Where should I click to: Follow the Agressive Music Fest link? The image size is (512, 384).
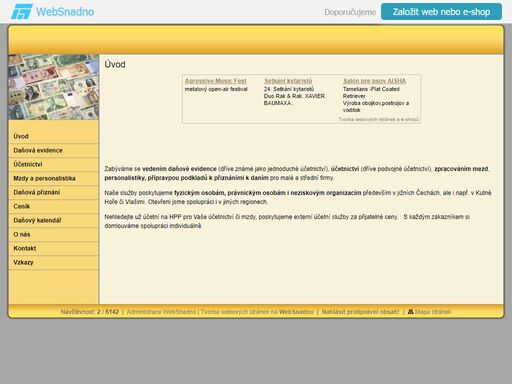click(216, 81)
